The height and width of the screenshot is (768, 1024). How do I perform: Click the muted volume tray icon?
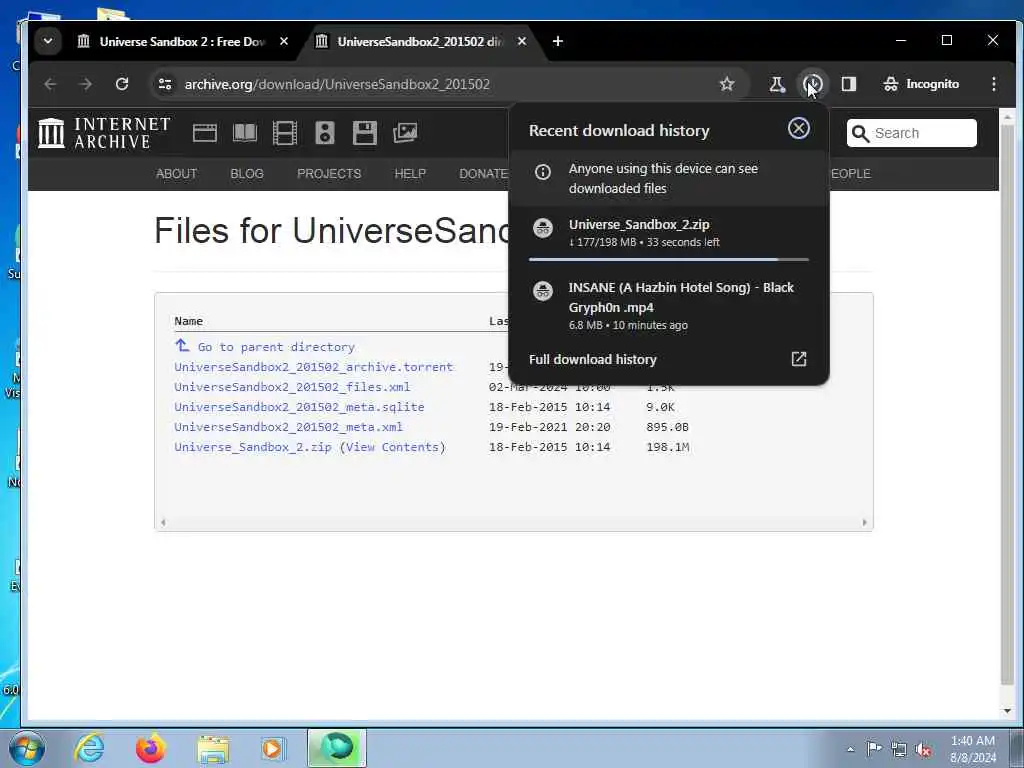click(x=923, y=749)
